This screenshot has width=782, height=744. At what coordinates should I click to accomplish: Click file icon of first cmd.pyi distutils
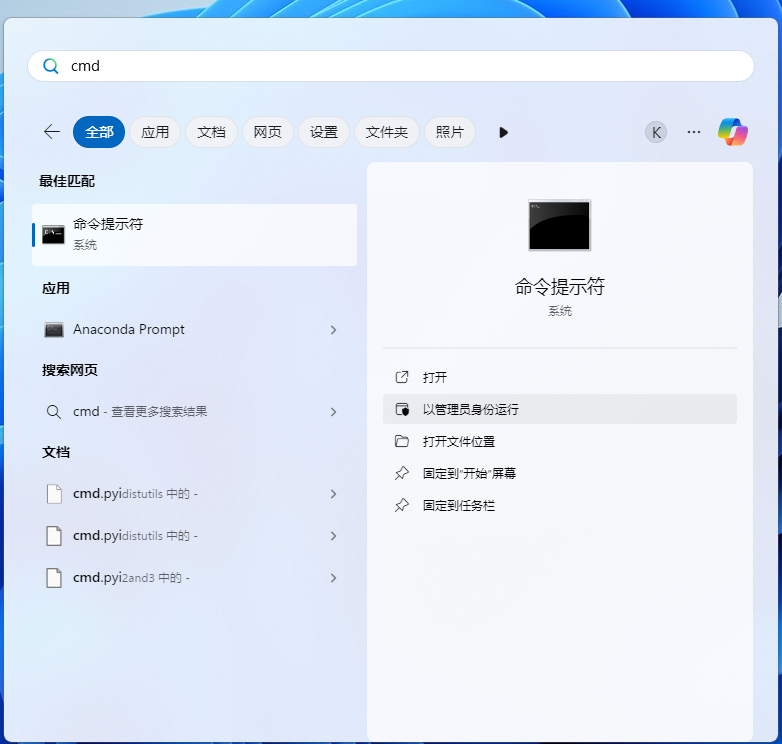point(54,494)
